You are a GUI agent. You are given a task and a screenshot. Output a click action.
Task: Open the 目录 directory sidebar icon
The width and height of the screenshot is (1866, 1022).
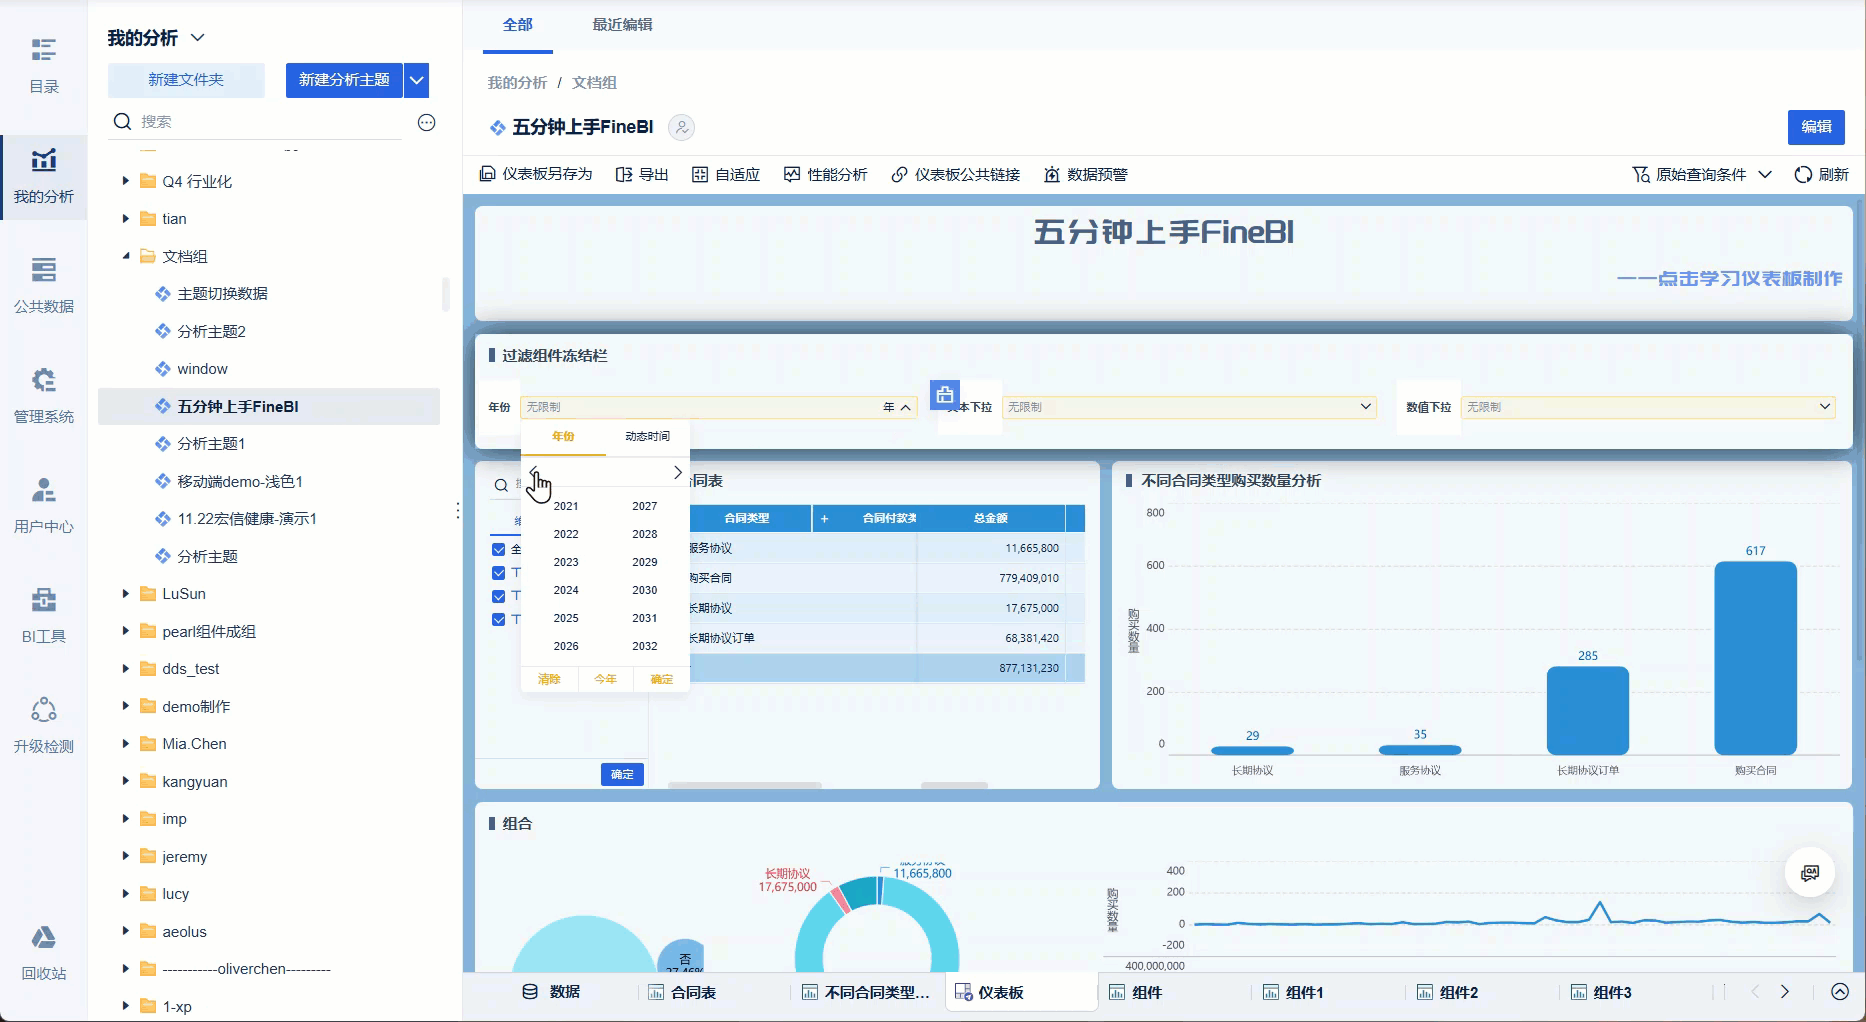(x=44, y=65)
